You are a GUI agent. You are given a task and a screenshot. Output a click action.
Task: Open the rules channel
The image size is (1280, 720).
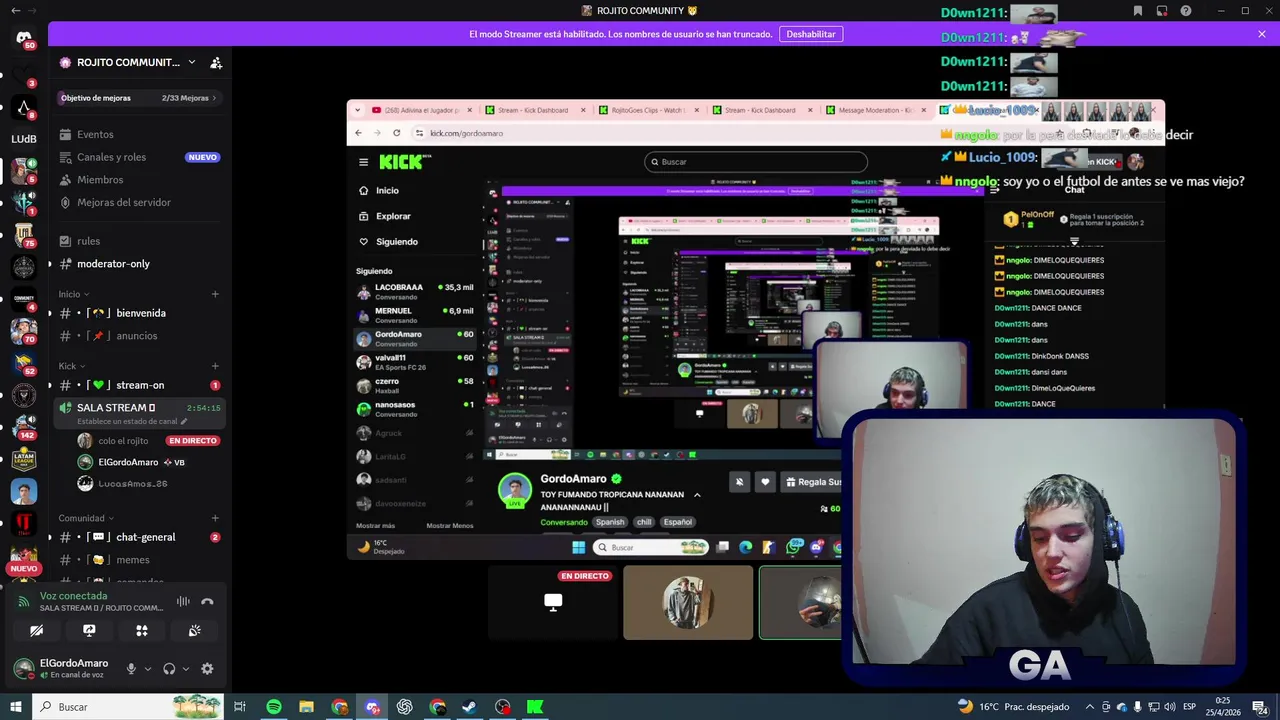coord(140,241)
